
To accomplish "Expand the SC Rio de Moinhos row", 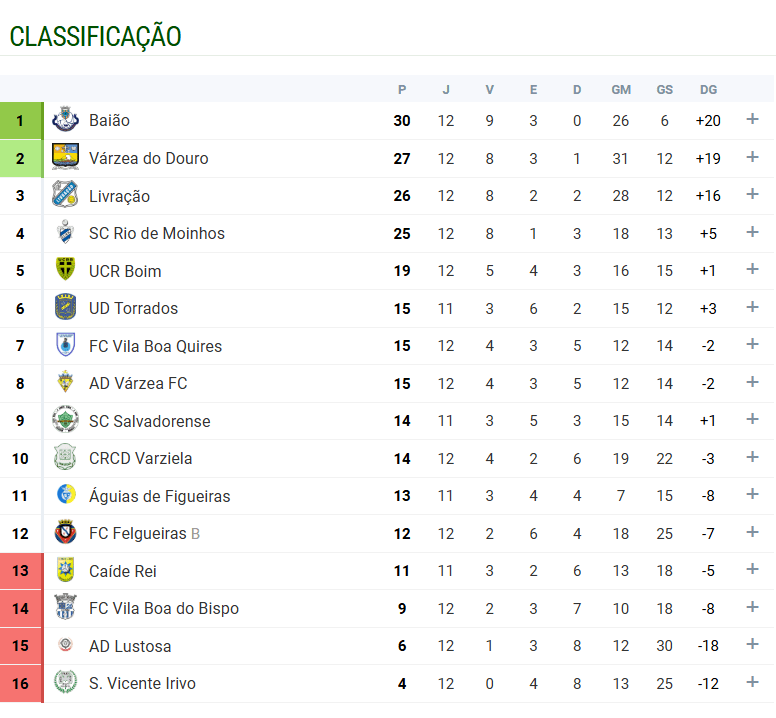I will click(x=753, y=233).
